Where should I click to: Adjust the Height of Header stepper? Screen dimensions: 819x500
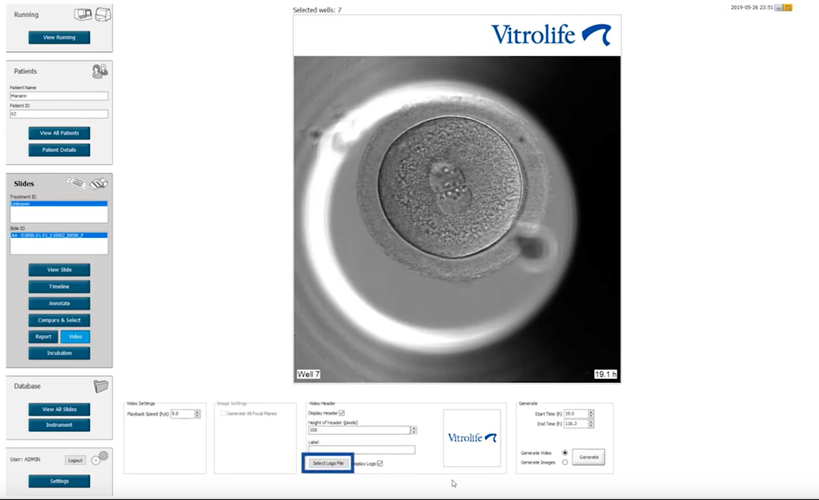[x=414, y=430]
